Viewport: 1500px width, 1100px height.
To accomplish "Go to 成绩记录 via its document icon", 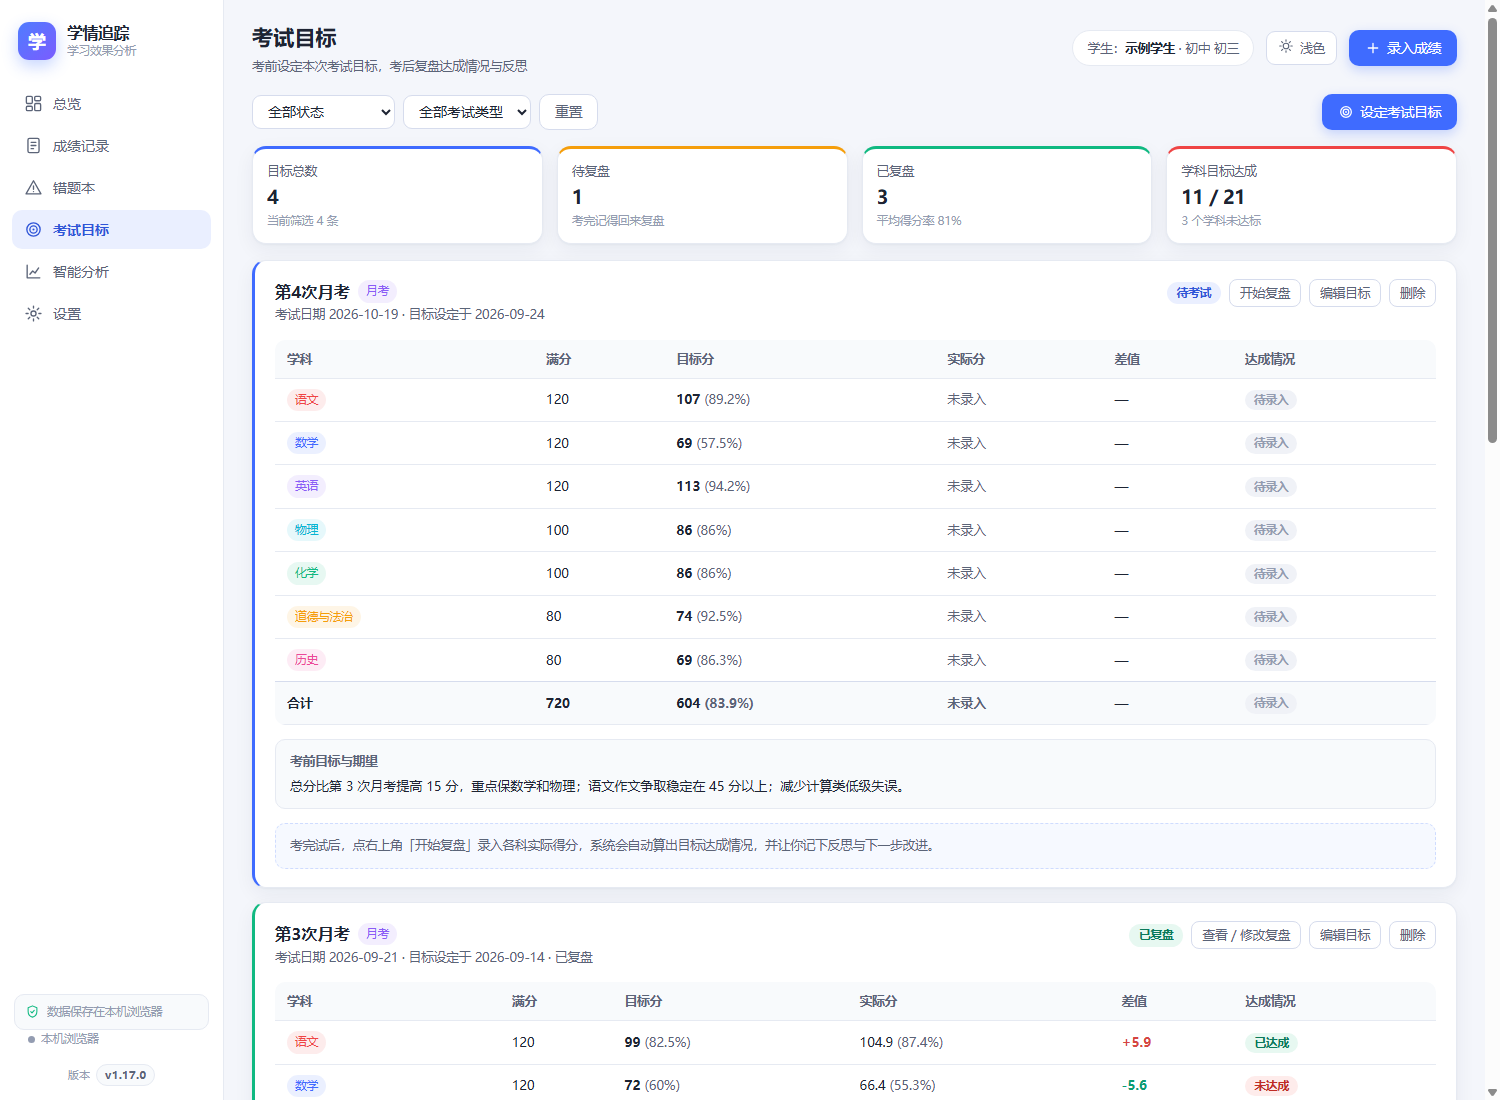I will tap(33, 146).
